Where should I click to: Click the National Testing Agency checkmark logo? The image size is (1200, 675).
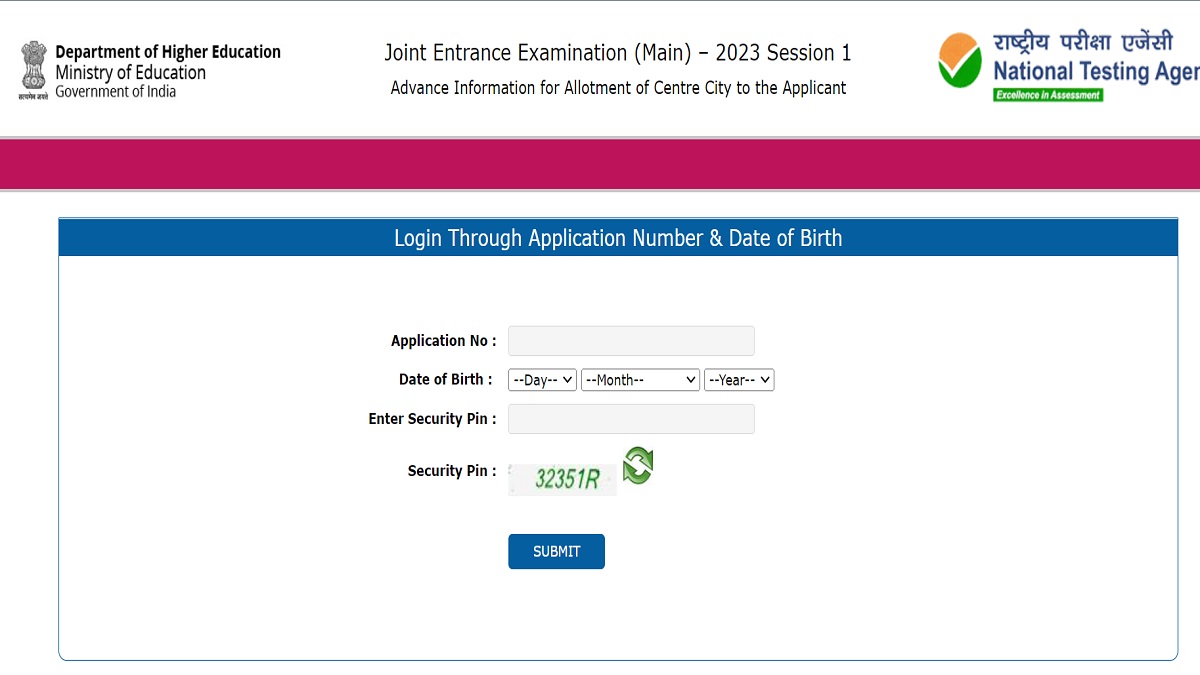coord(960,62)
